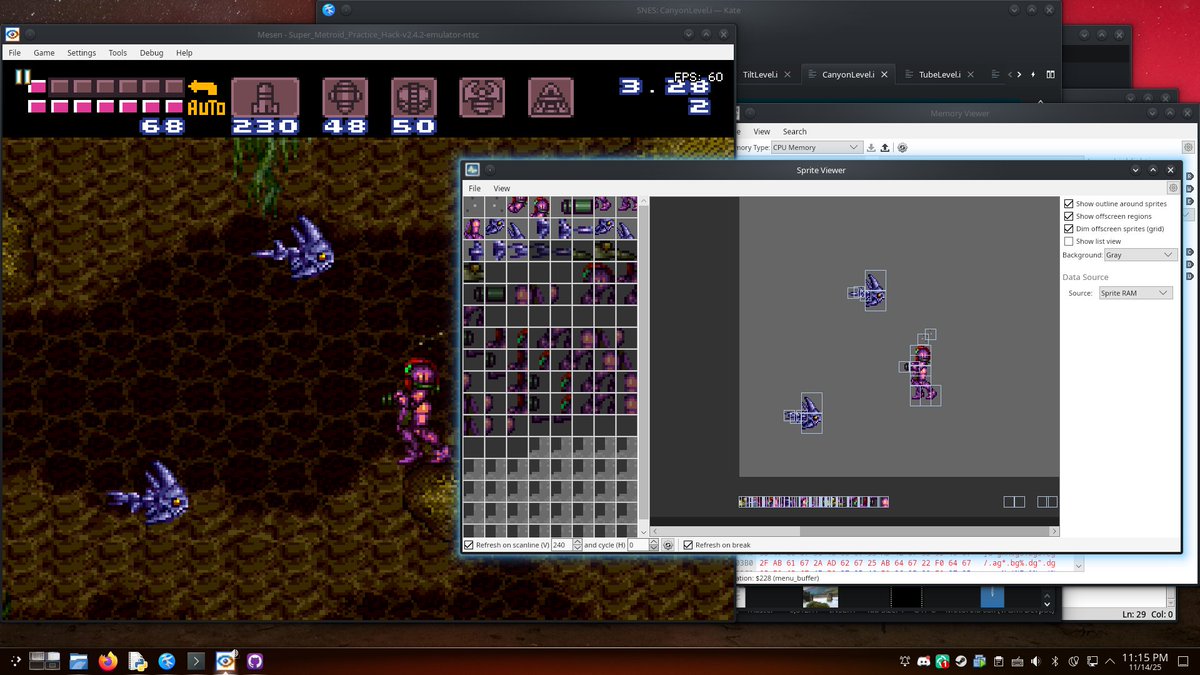This screenshot has width=1200, height=675.
Task: Open Mesen Game menu
Action: pyautogui.click(x=44, y=52)
